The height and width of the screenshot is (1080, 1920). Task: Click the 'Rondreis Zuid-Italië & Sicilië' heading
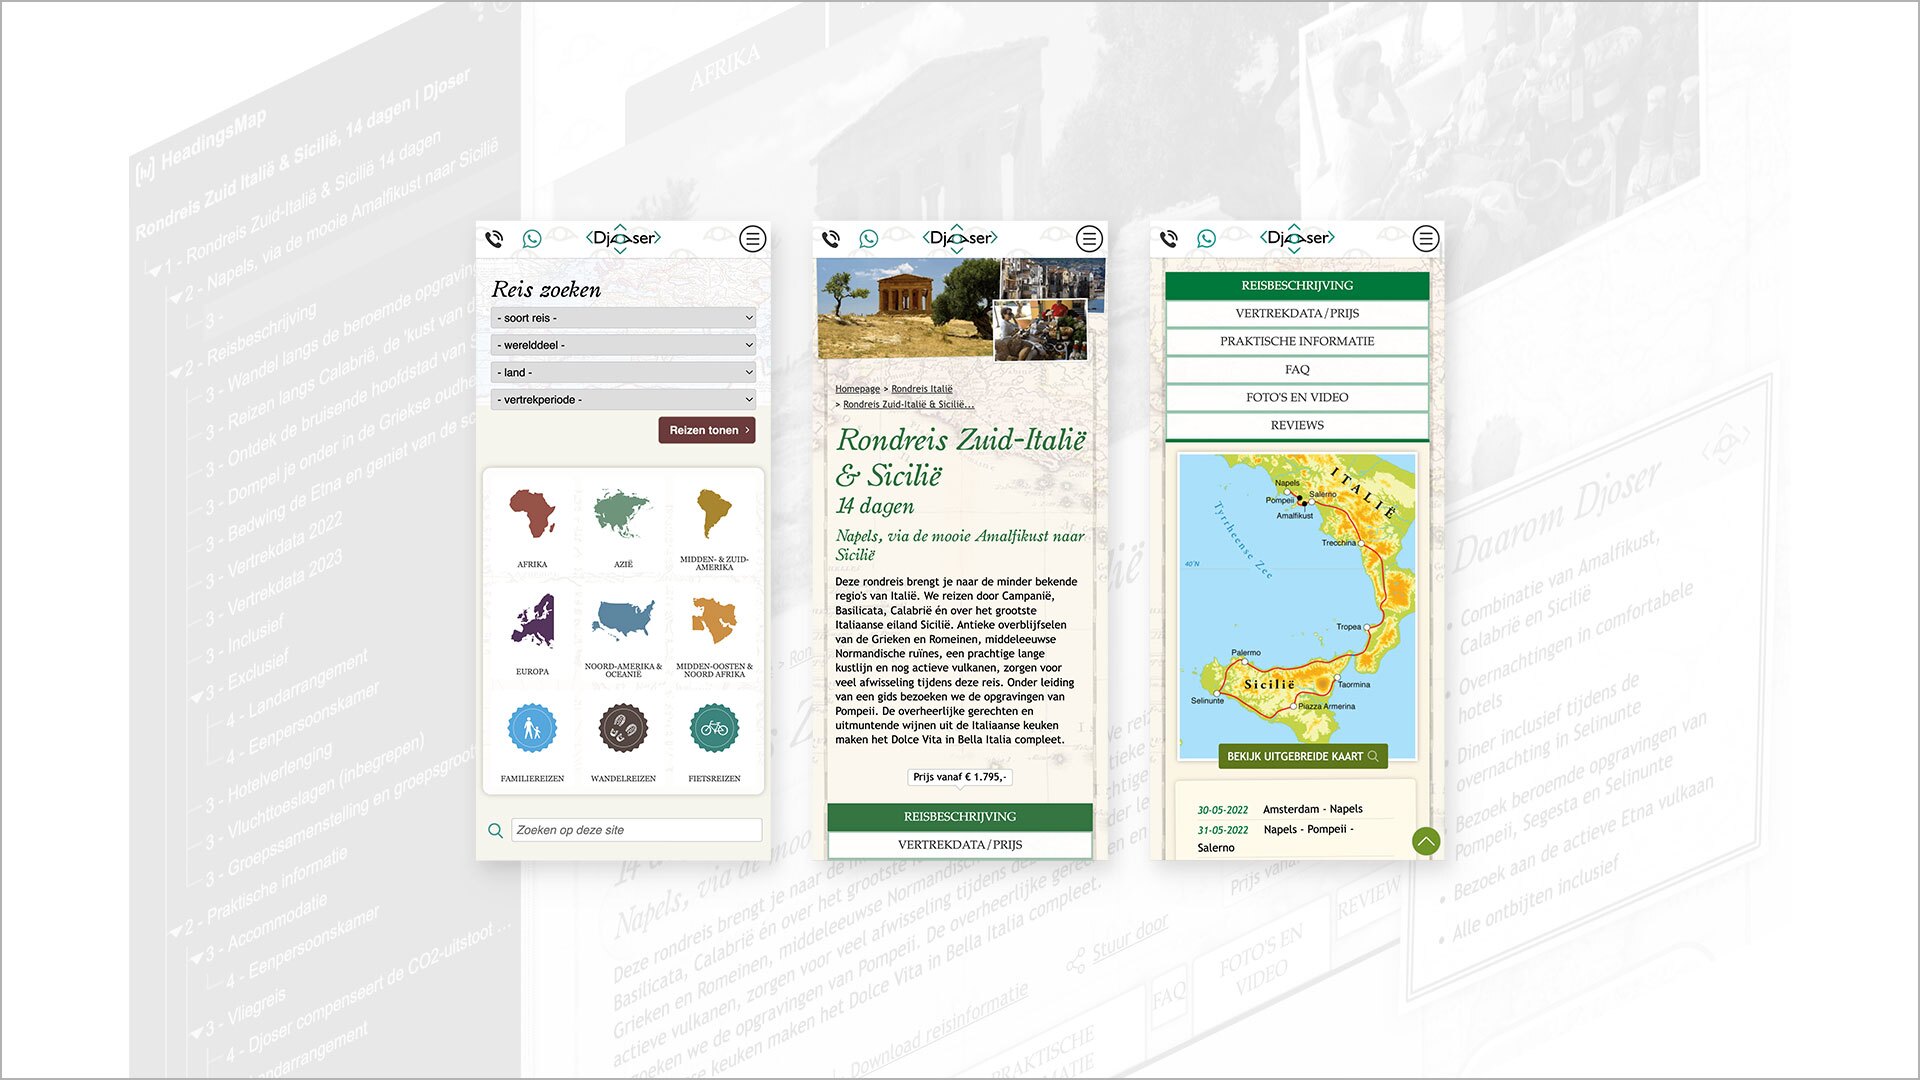[961, 457]
